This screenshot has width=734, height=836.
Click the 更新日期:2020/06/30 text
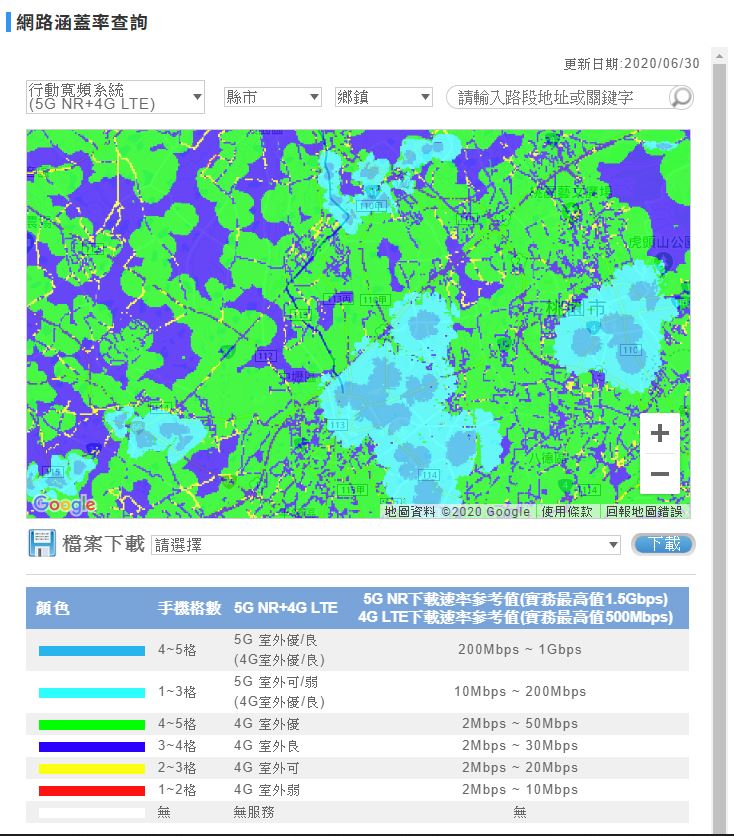632,63
